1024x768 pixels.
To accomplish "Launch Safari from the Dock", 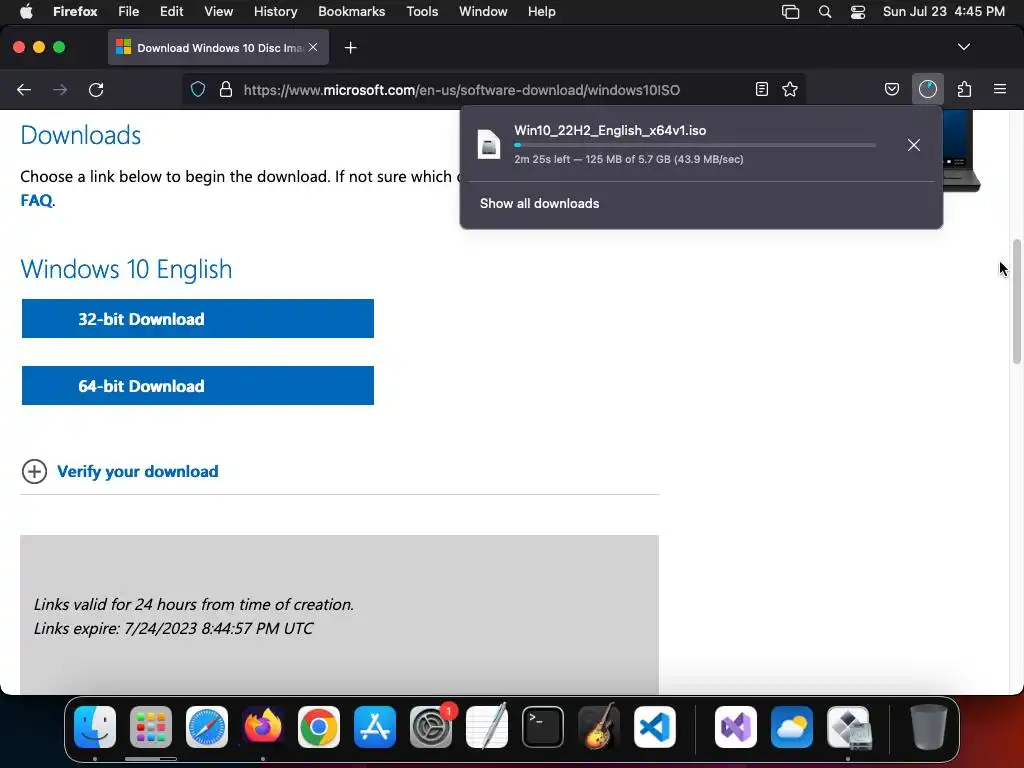I will [207, 727].
